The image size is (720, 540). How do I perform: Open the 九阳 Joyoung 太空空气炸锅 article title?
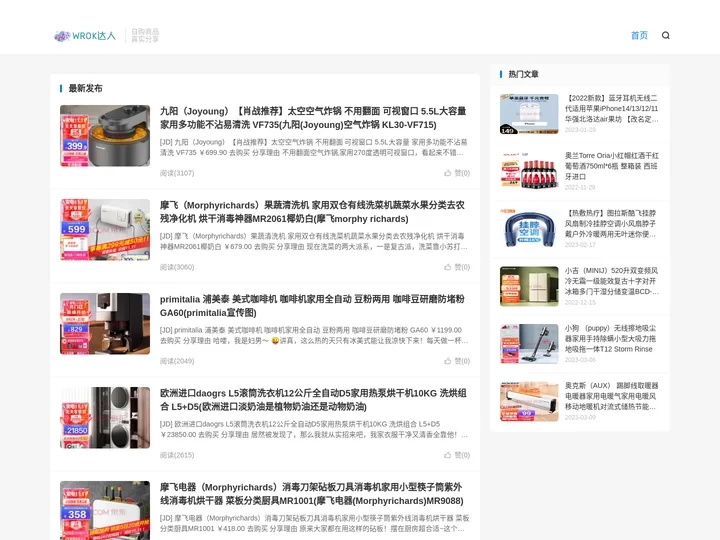tap(313, 118)
